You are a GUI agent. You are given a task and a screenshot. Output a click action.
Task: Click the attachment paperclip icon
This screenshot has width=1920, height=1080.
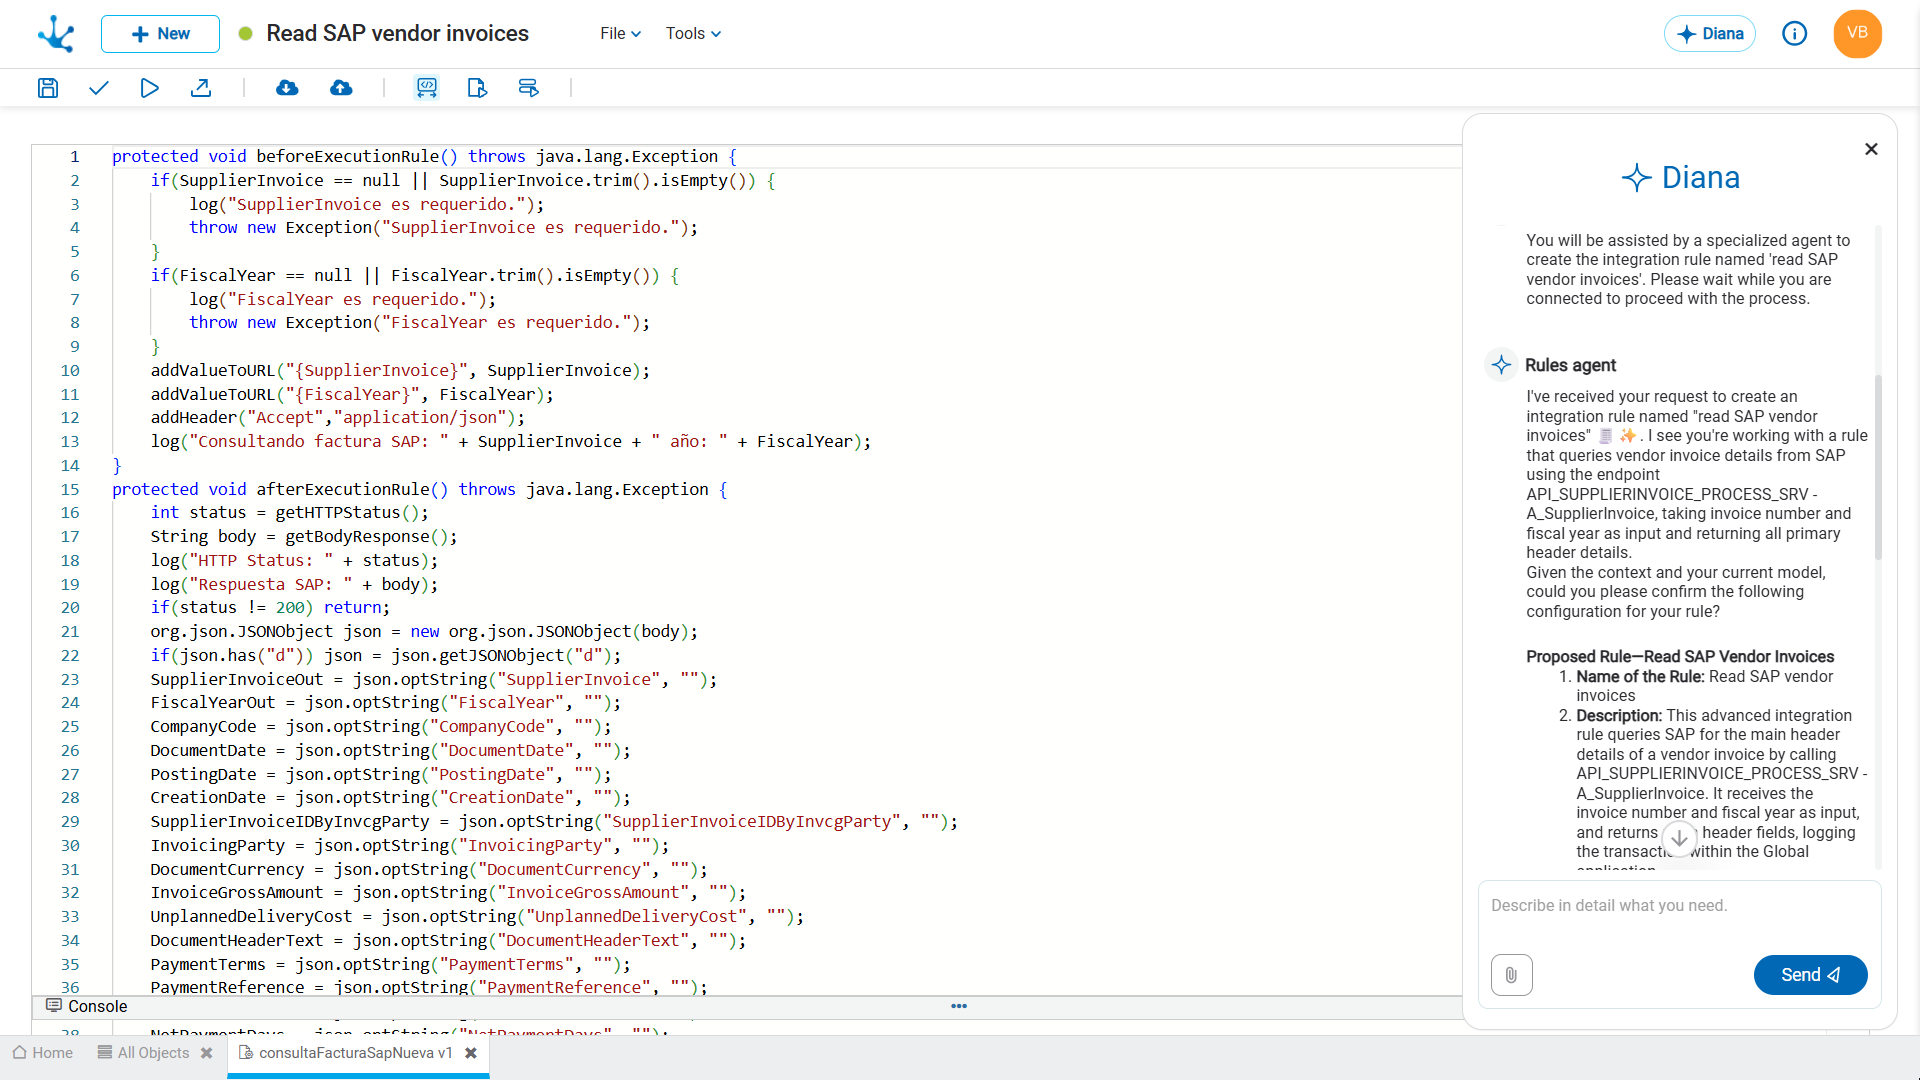pyautogui.click(x=1511, y=975)
